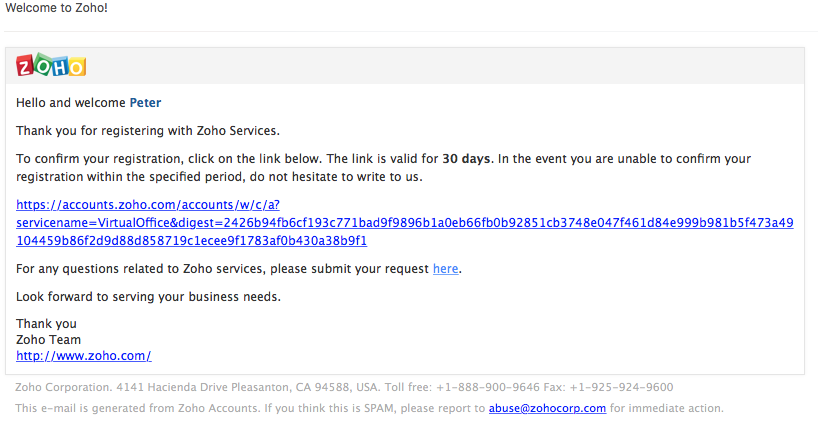Click the 'Thank you for registering' sentence

[x=148, y=130]
